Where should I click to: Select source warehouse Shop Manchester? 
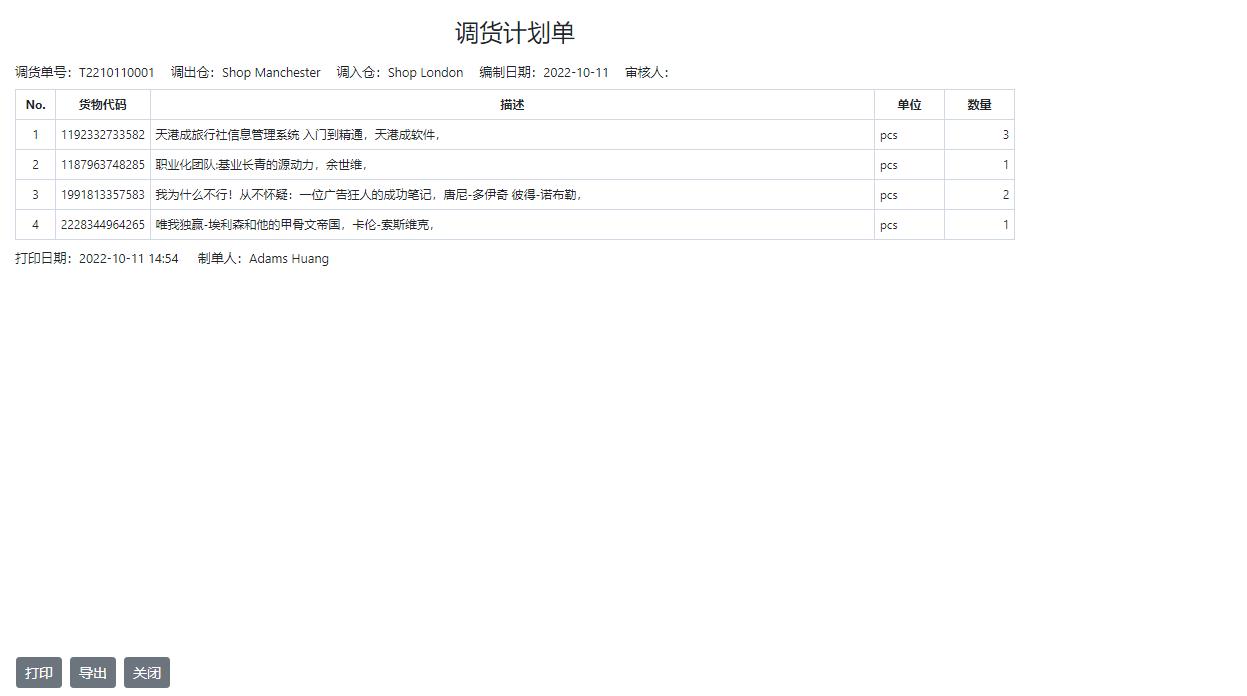coord(271,73)
